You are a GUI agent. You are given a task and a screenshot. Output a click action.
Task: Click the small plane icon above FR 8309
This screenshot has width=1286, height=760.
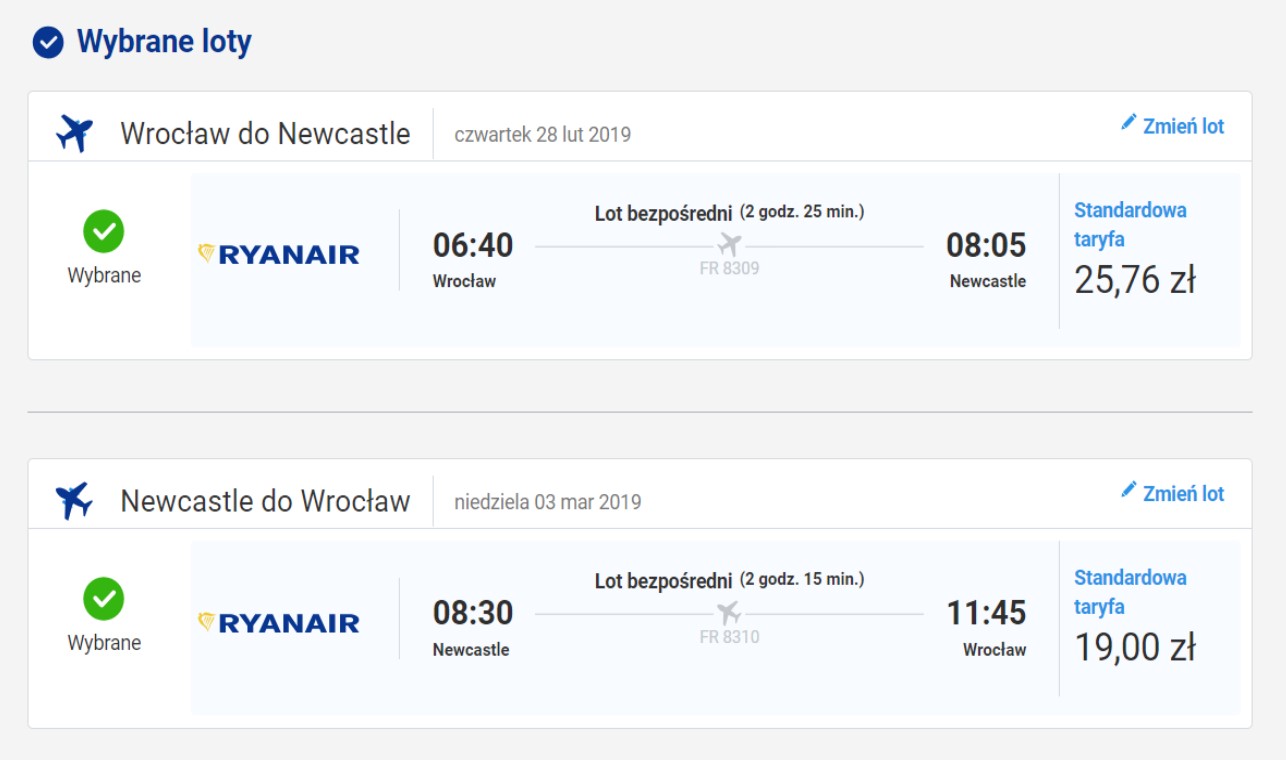coord(730,244)
